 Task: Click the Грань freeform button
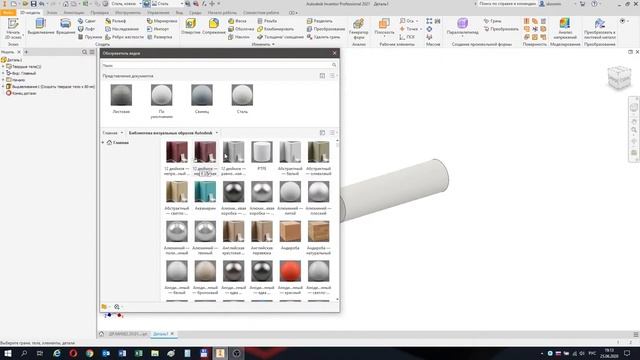[493, 21]
